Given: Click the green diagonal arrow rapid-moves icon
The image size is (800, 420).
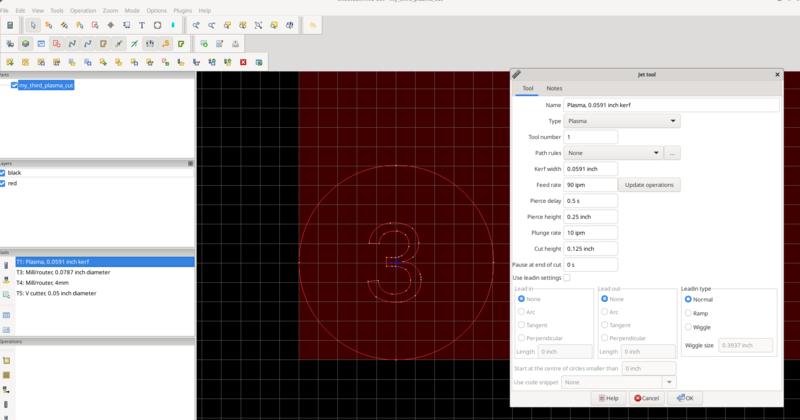Looking at the screenshot, I should [134, 44].
